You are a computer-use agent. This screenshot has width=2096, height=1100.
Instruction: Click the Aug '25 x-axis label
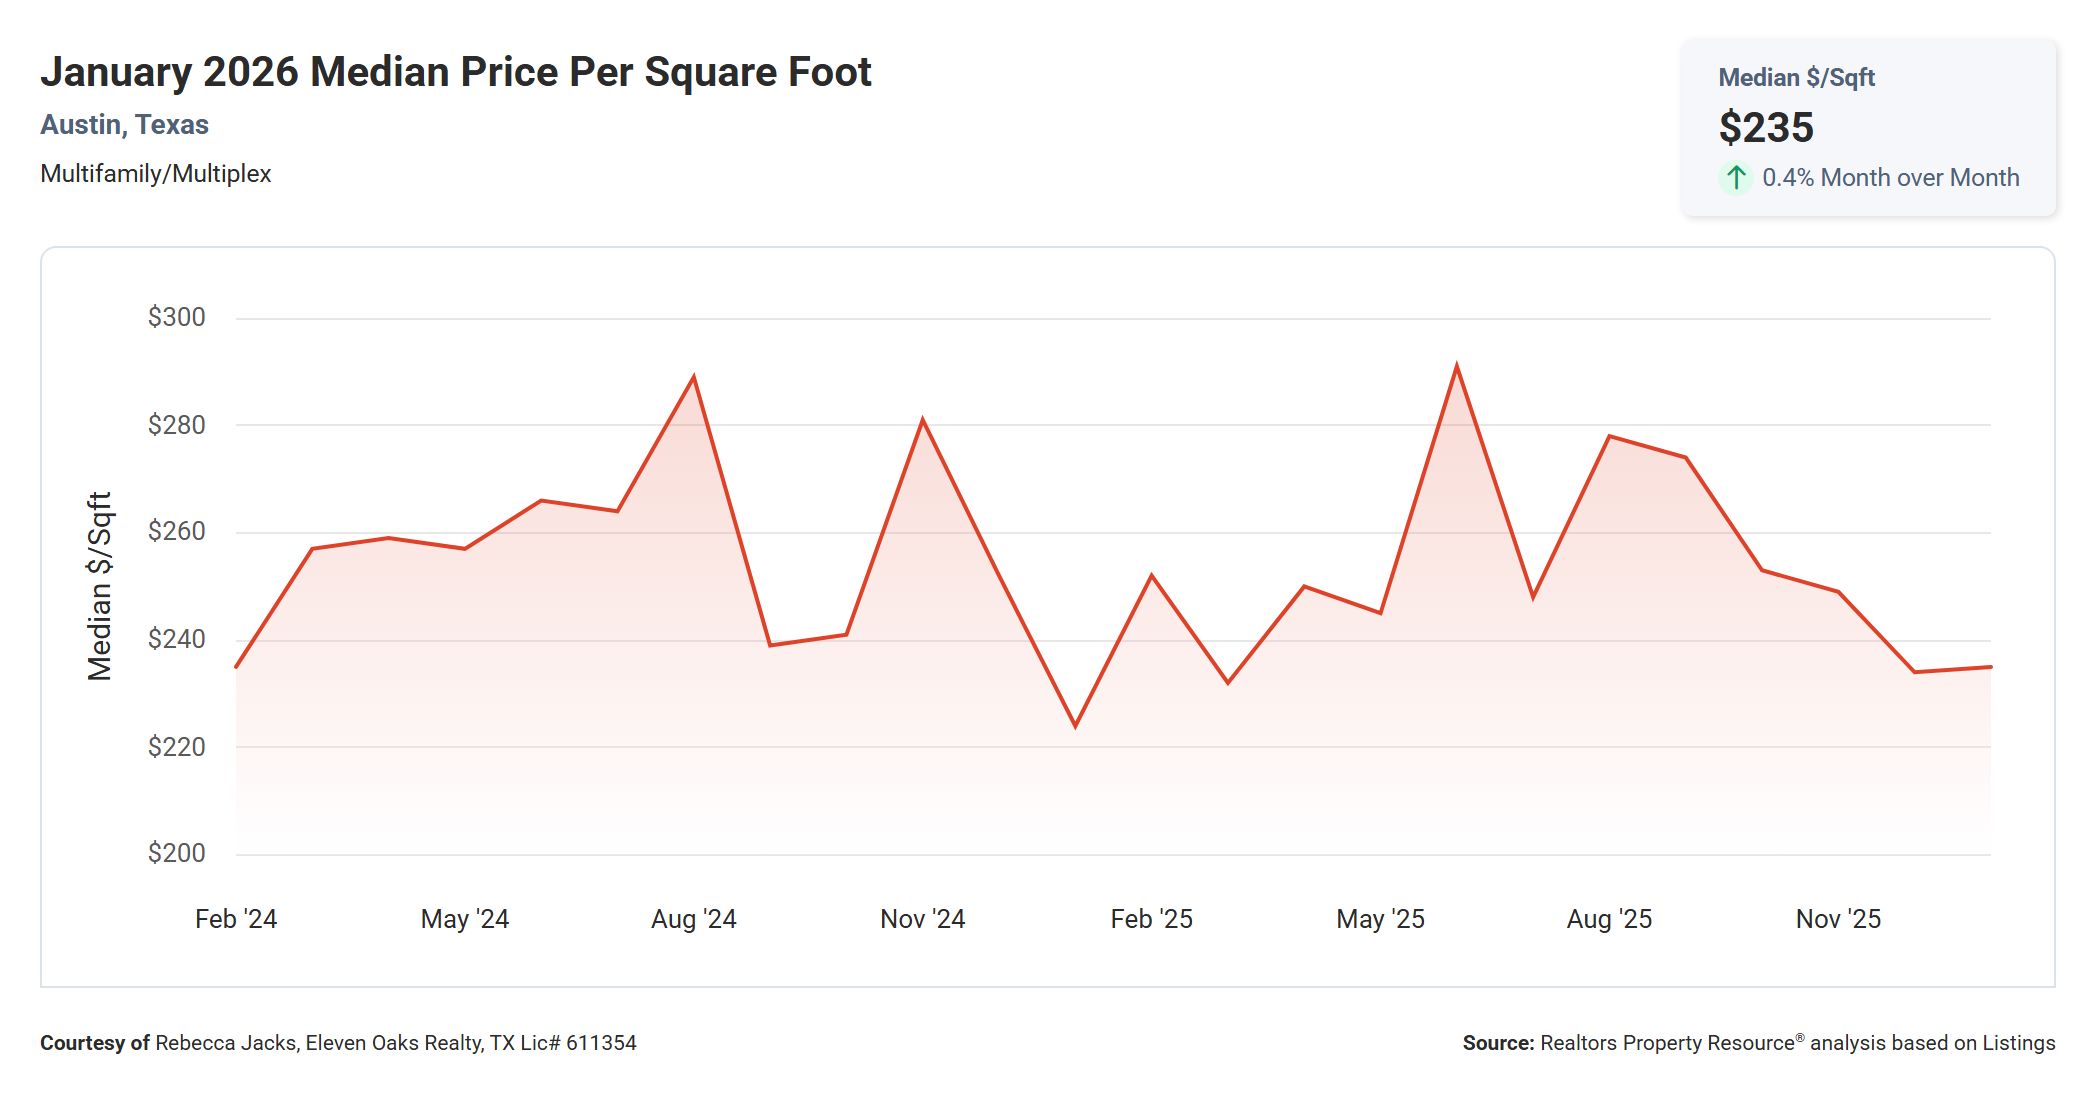coord(1609,919)
